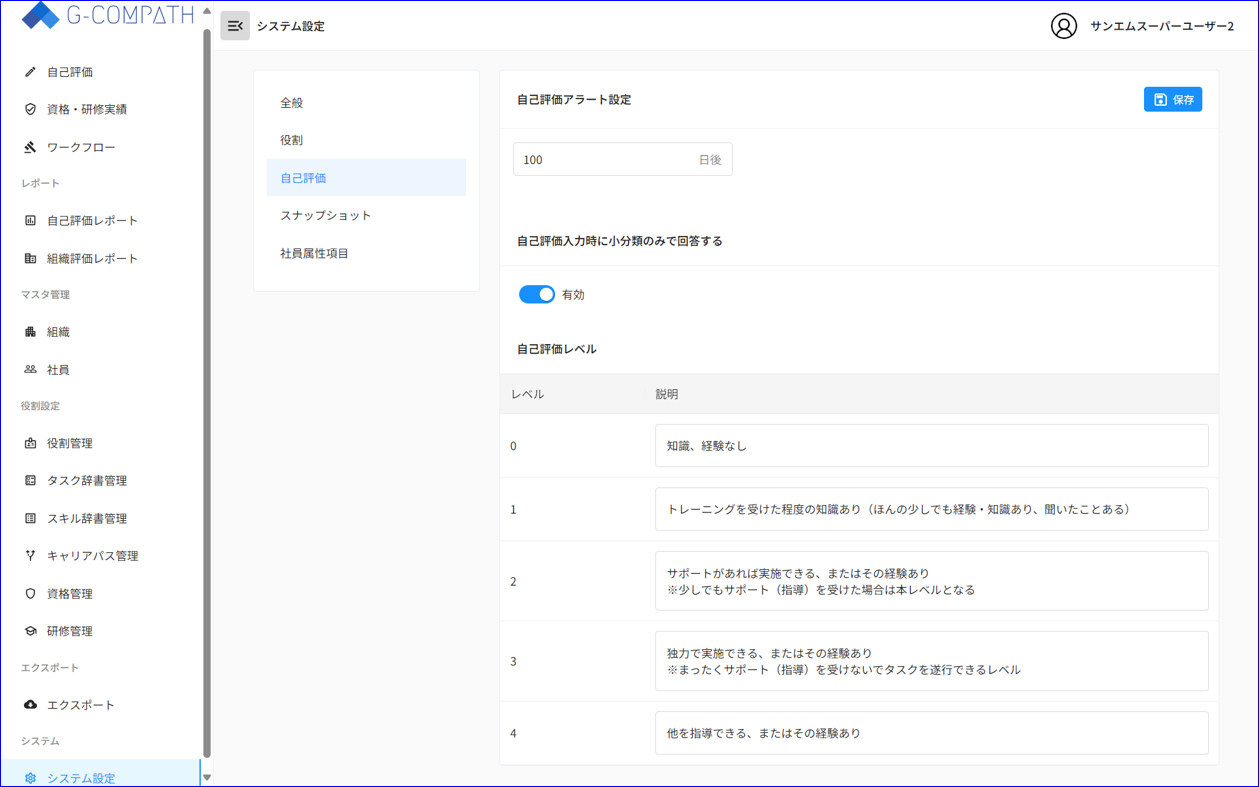Screen dimensions: 1259x787
Task: Click the レベル column header
Action: point(527,394)
